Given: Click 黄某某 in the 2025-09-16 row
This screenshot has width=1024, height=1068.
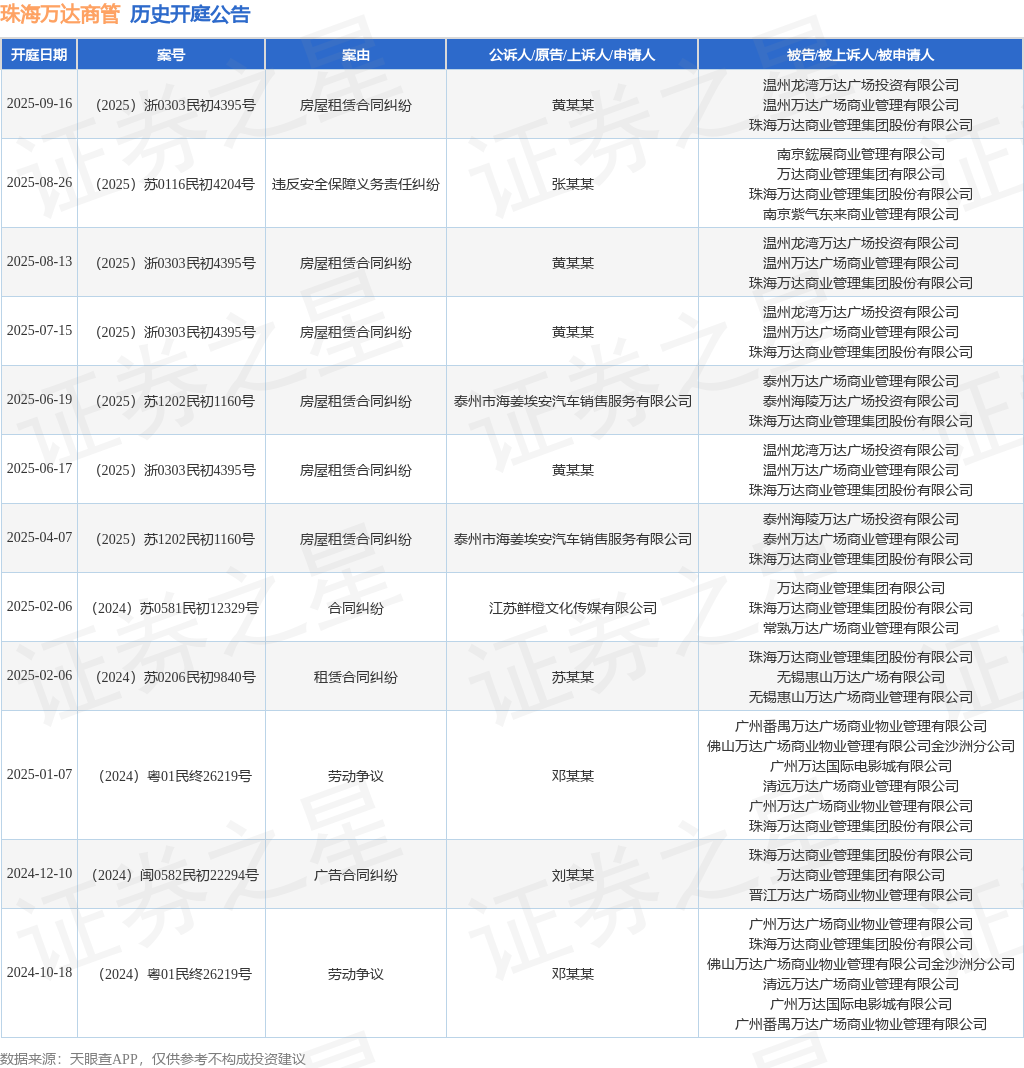Looking at the screenshot, I should click(573, 105).
